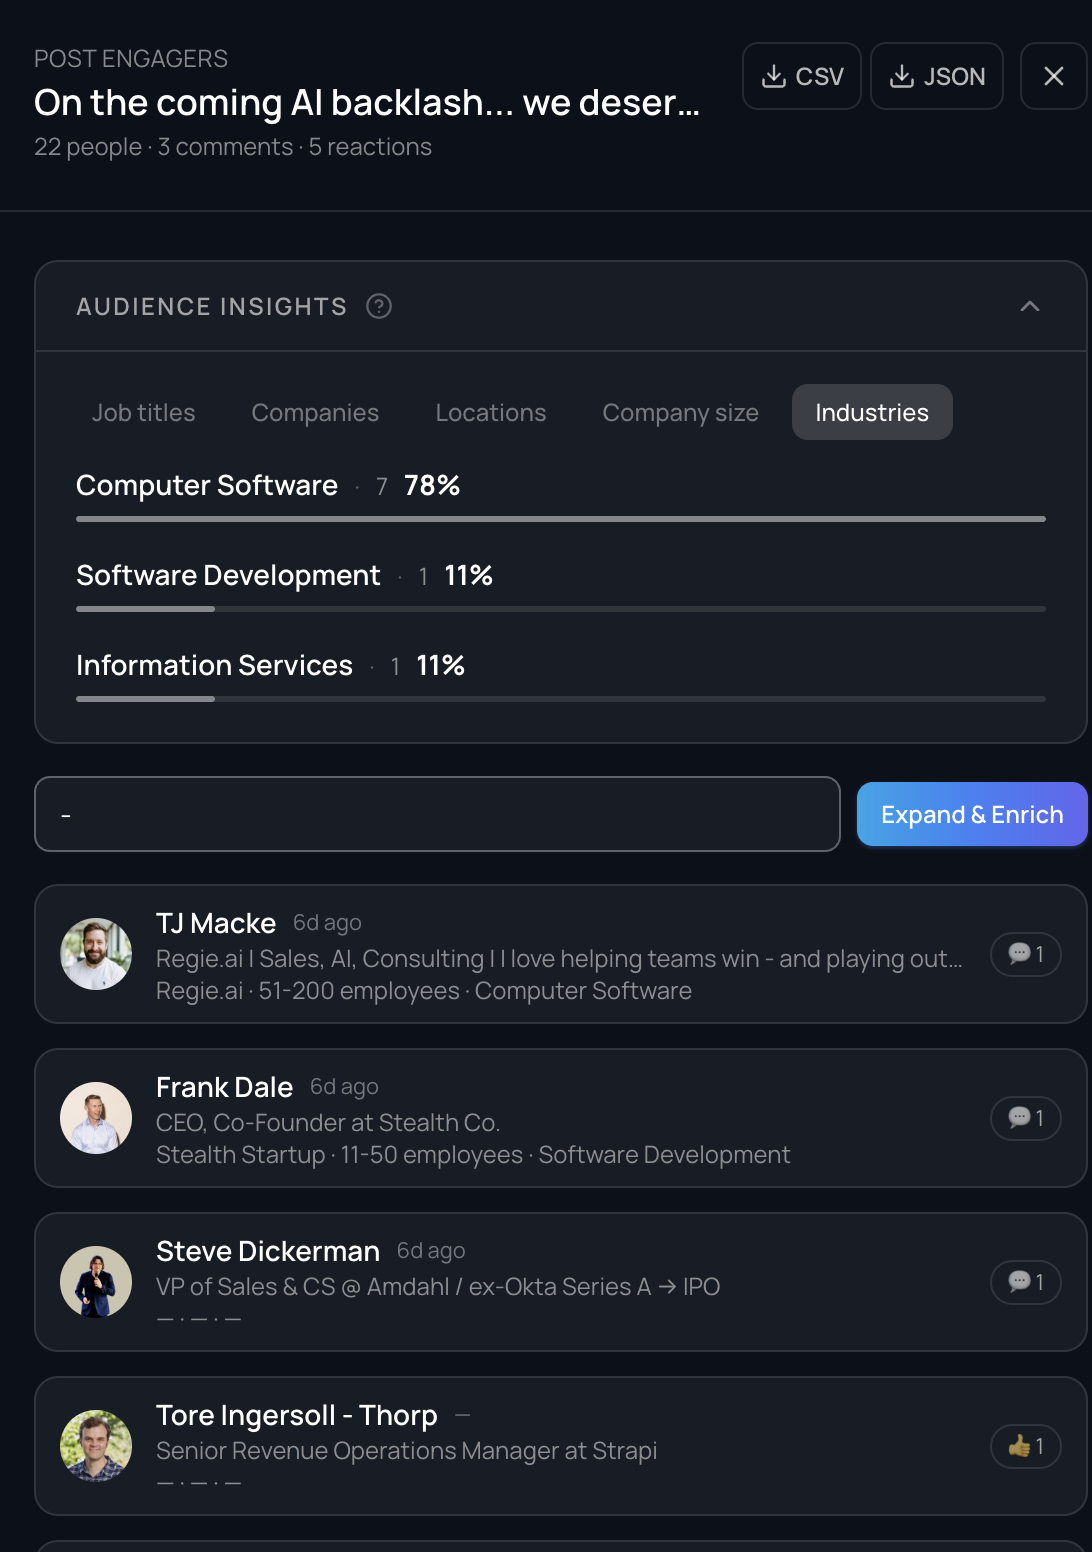1092x1552 pixels.
Task: Download engagers as JSON
Action: 937,76
